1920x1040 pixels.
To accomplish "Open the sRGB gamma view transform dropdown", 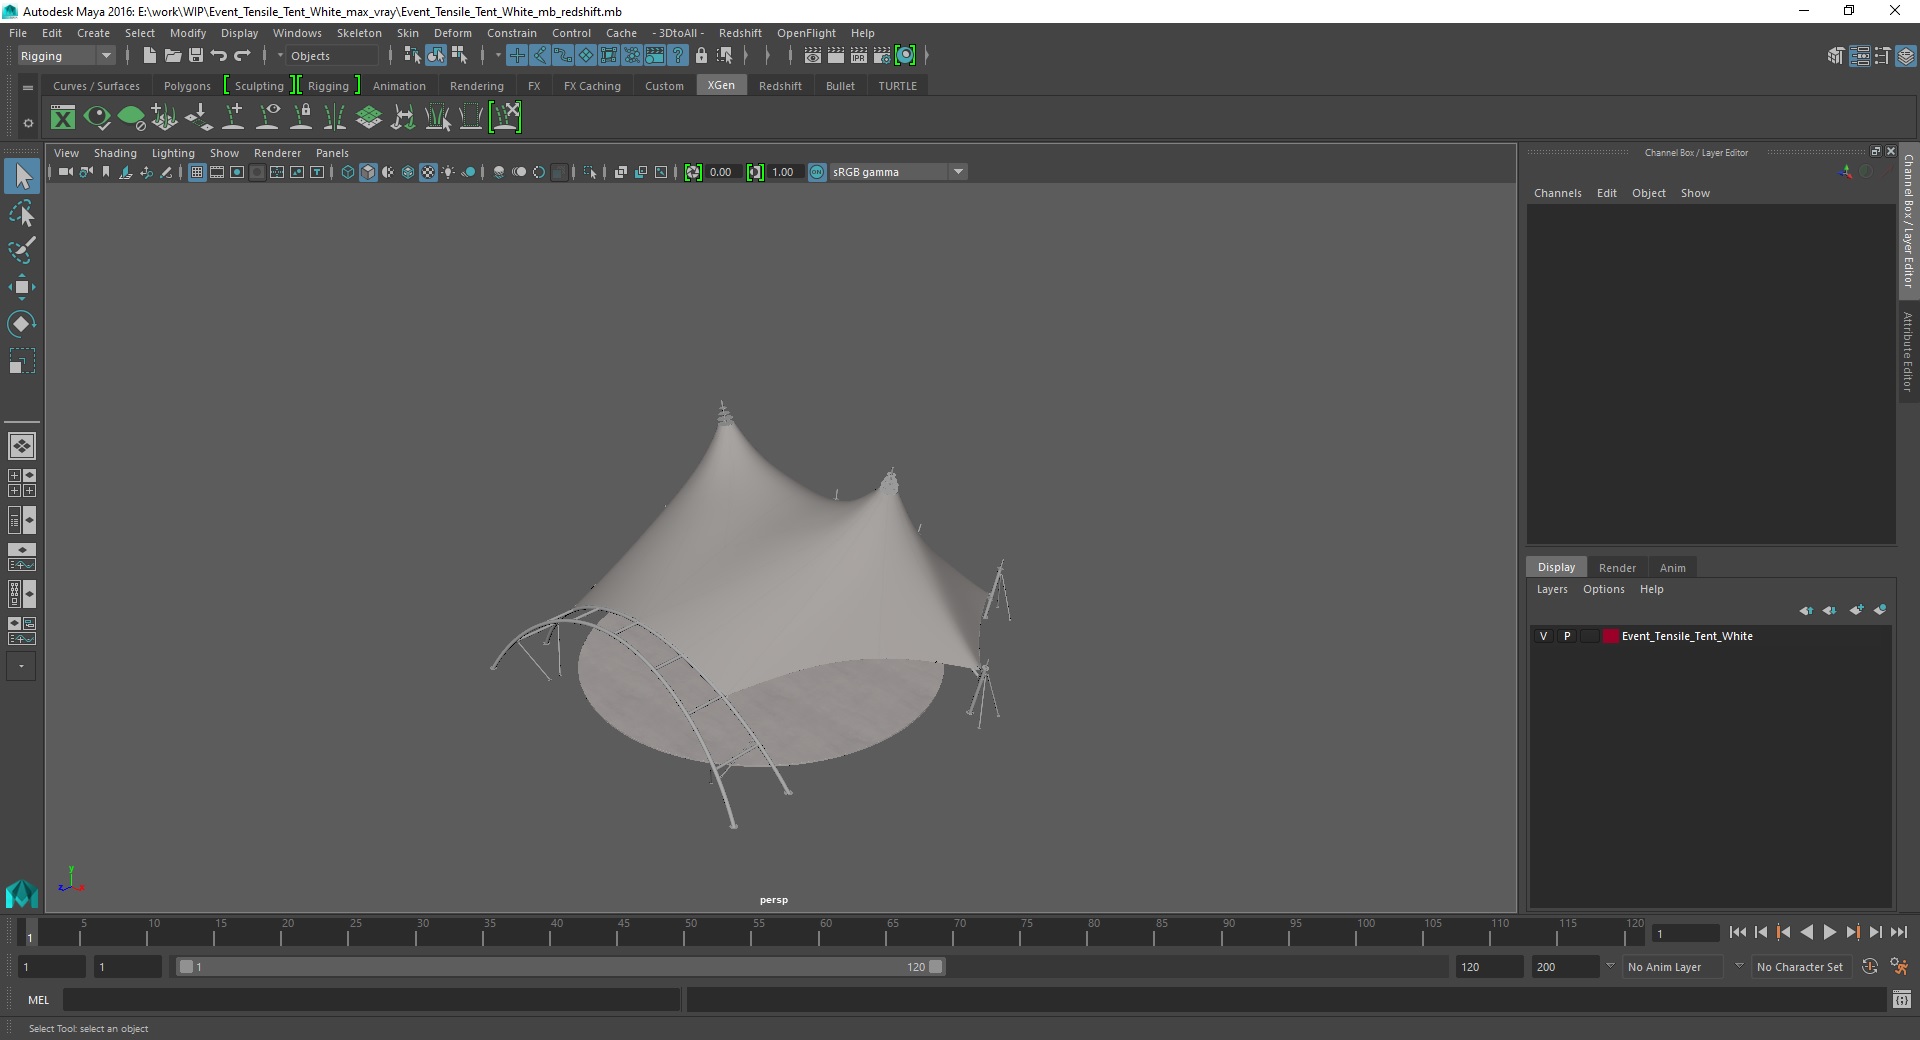I will [x=898, y=172].
